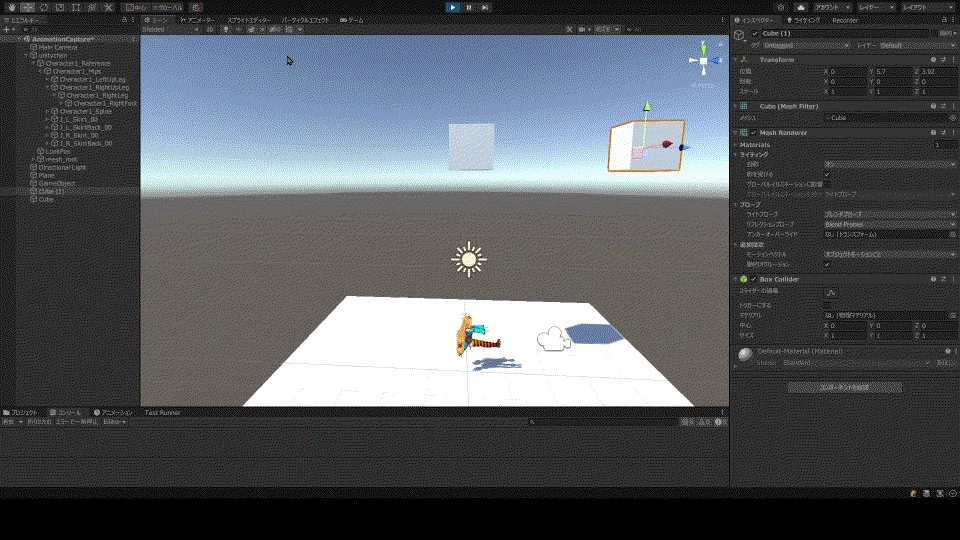Select the Hand tool in the toolbar
The image size is (960, 540).
point(12,7)
